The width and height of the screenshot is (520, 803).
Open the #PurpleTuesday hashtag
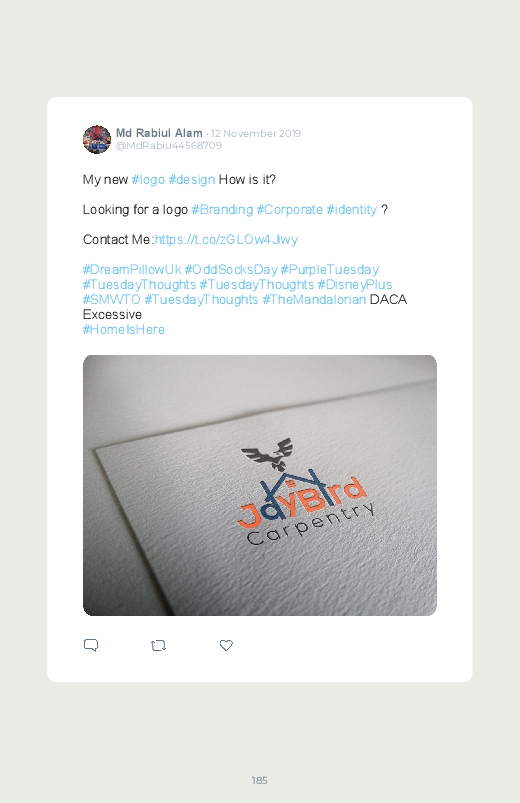pyautogui.click(x=330, y=270)
